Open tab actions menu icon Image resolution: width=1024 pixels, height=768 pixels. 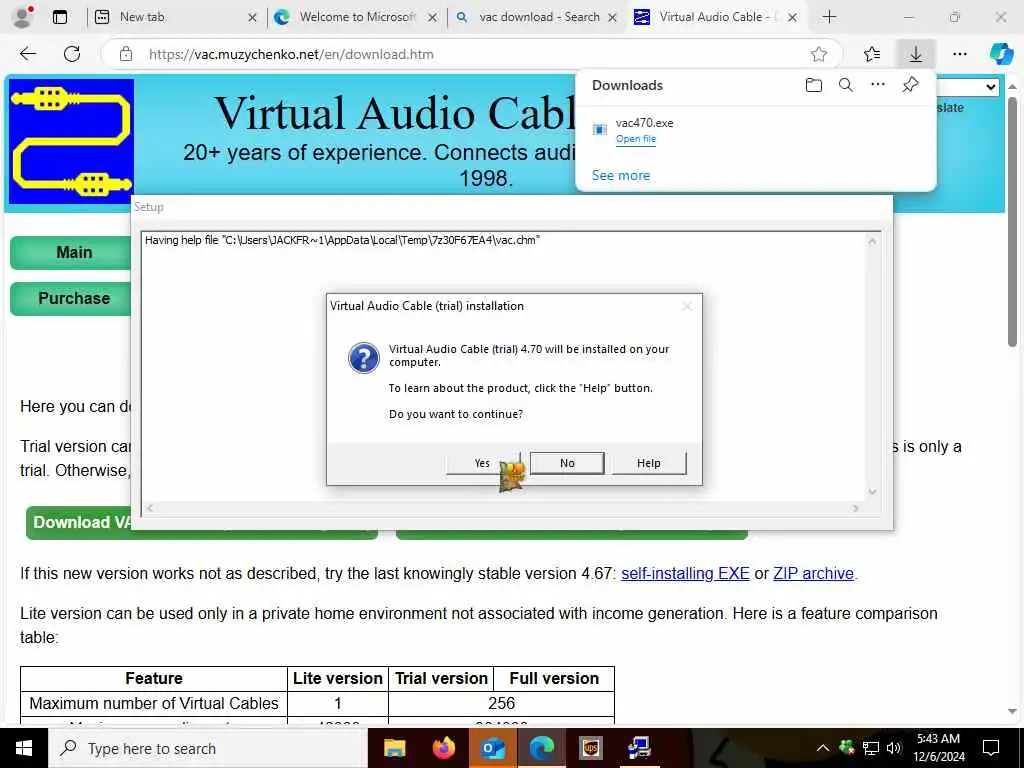click(x=59, y=17)
